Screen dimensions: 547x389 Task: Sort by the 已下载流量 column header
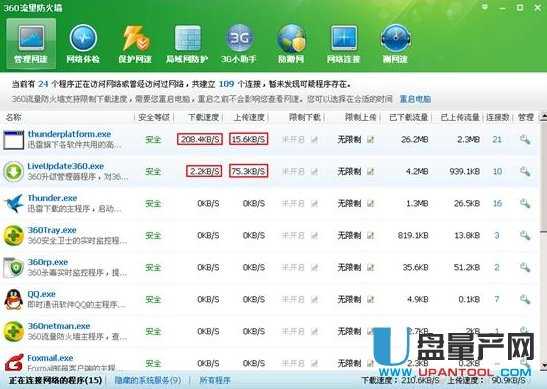(x=409, y=117)
